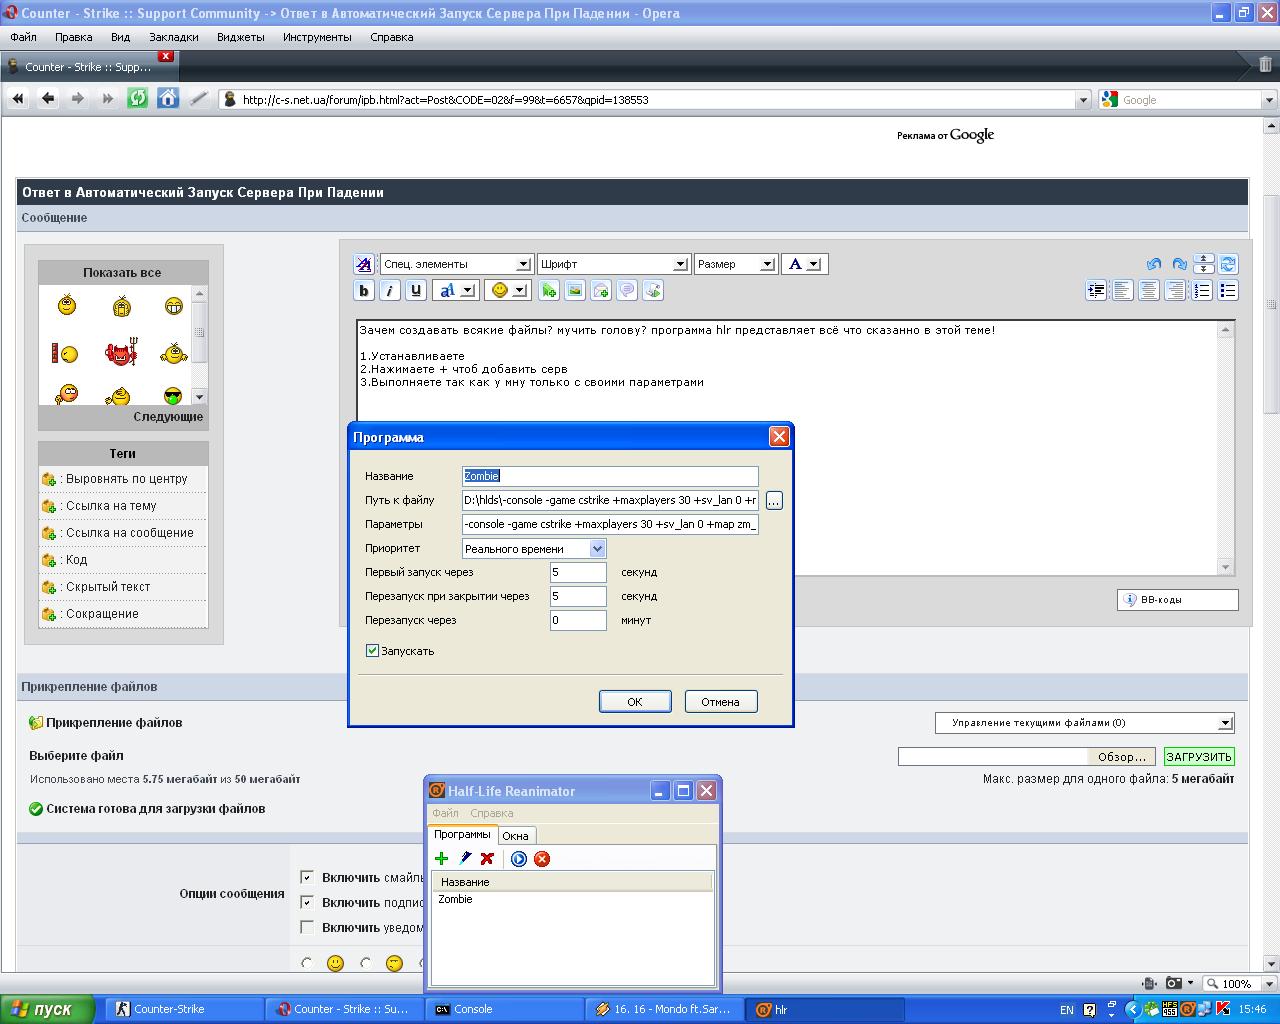The image size is (1280, 1024).
Task: Toggle the Запускать checkbox in the Программа dialog
Action: click(372, 651)
